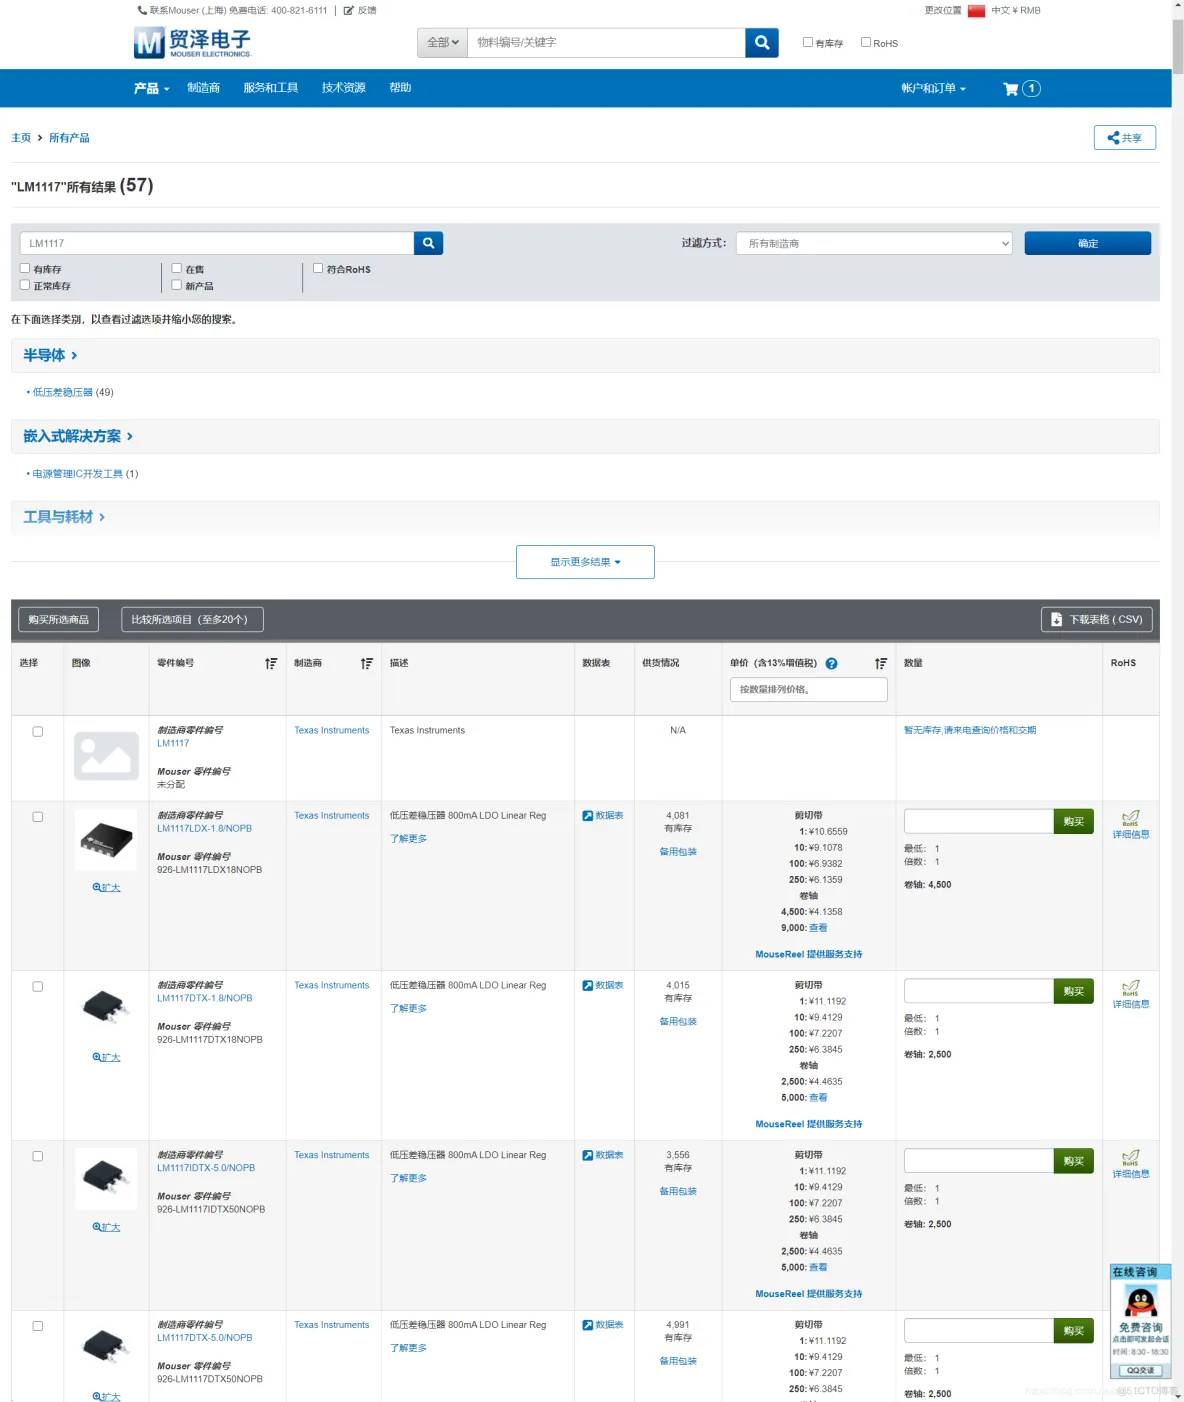Select the LM1117 unassigned row checkbox
1184x1402 pixels.
click(x=38, y=732)
